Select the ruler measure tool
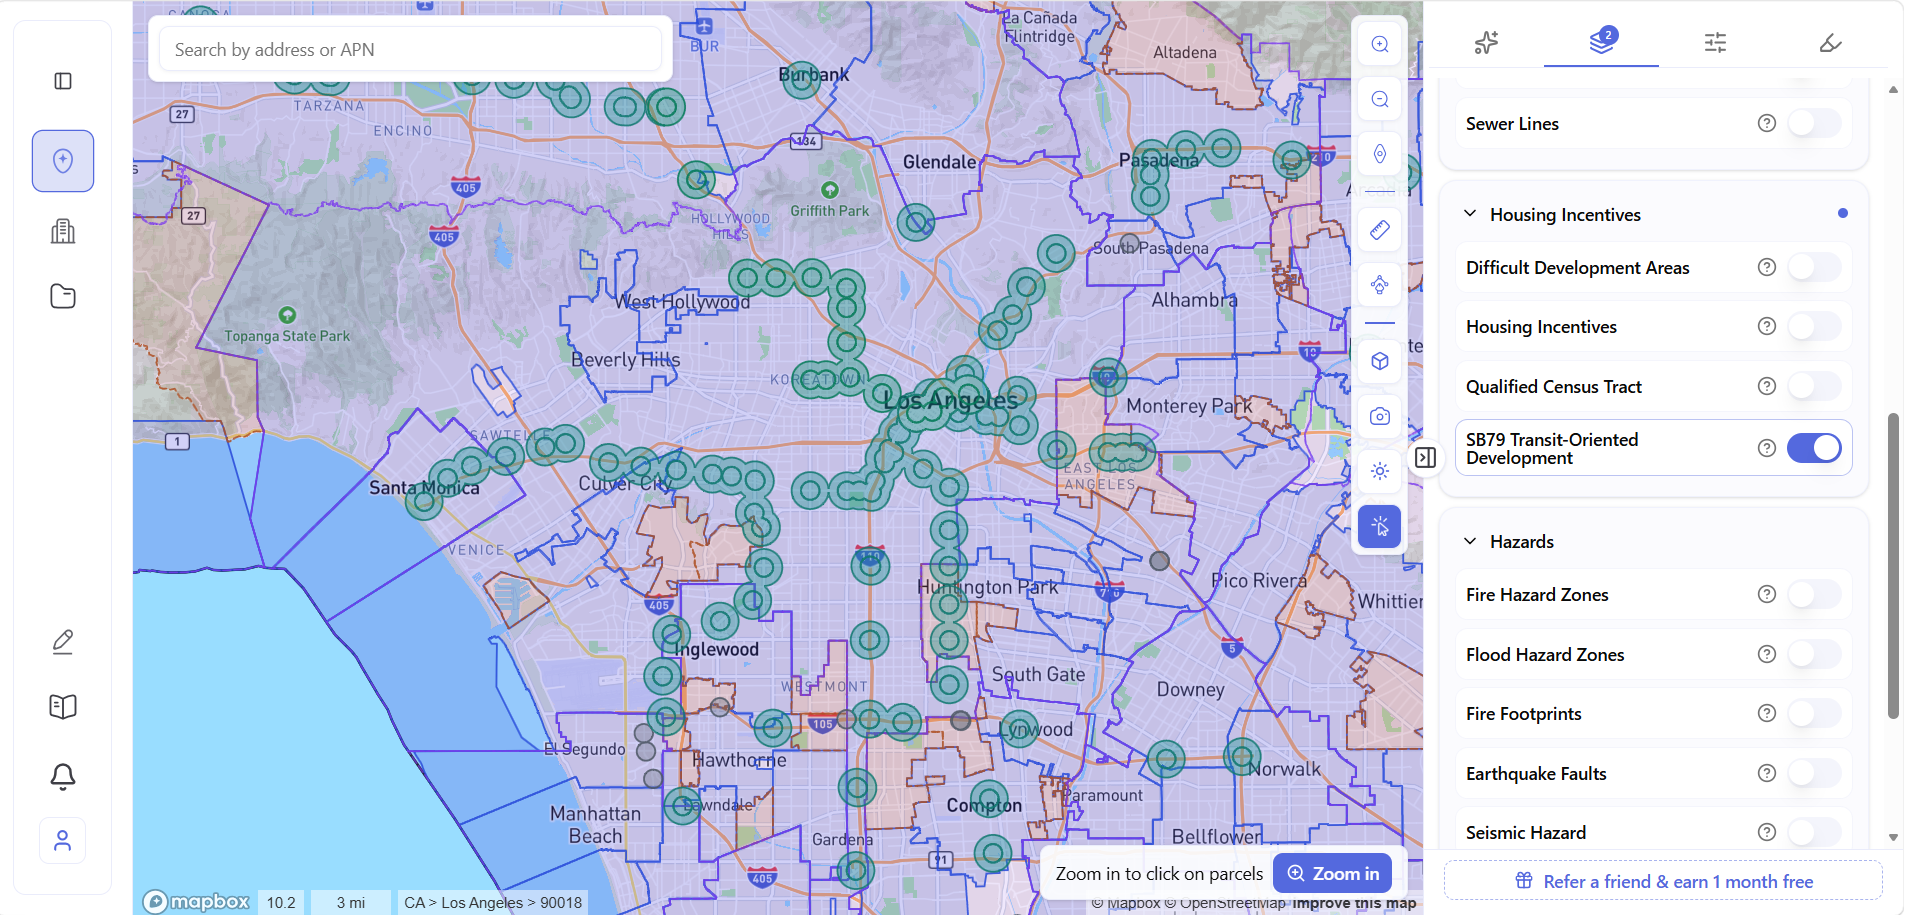Viewport: 1907px width, 915px height. (1380, 230)
